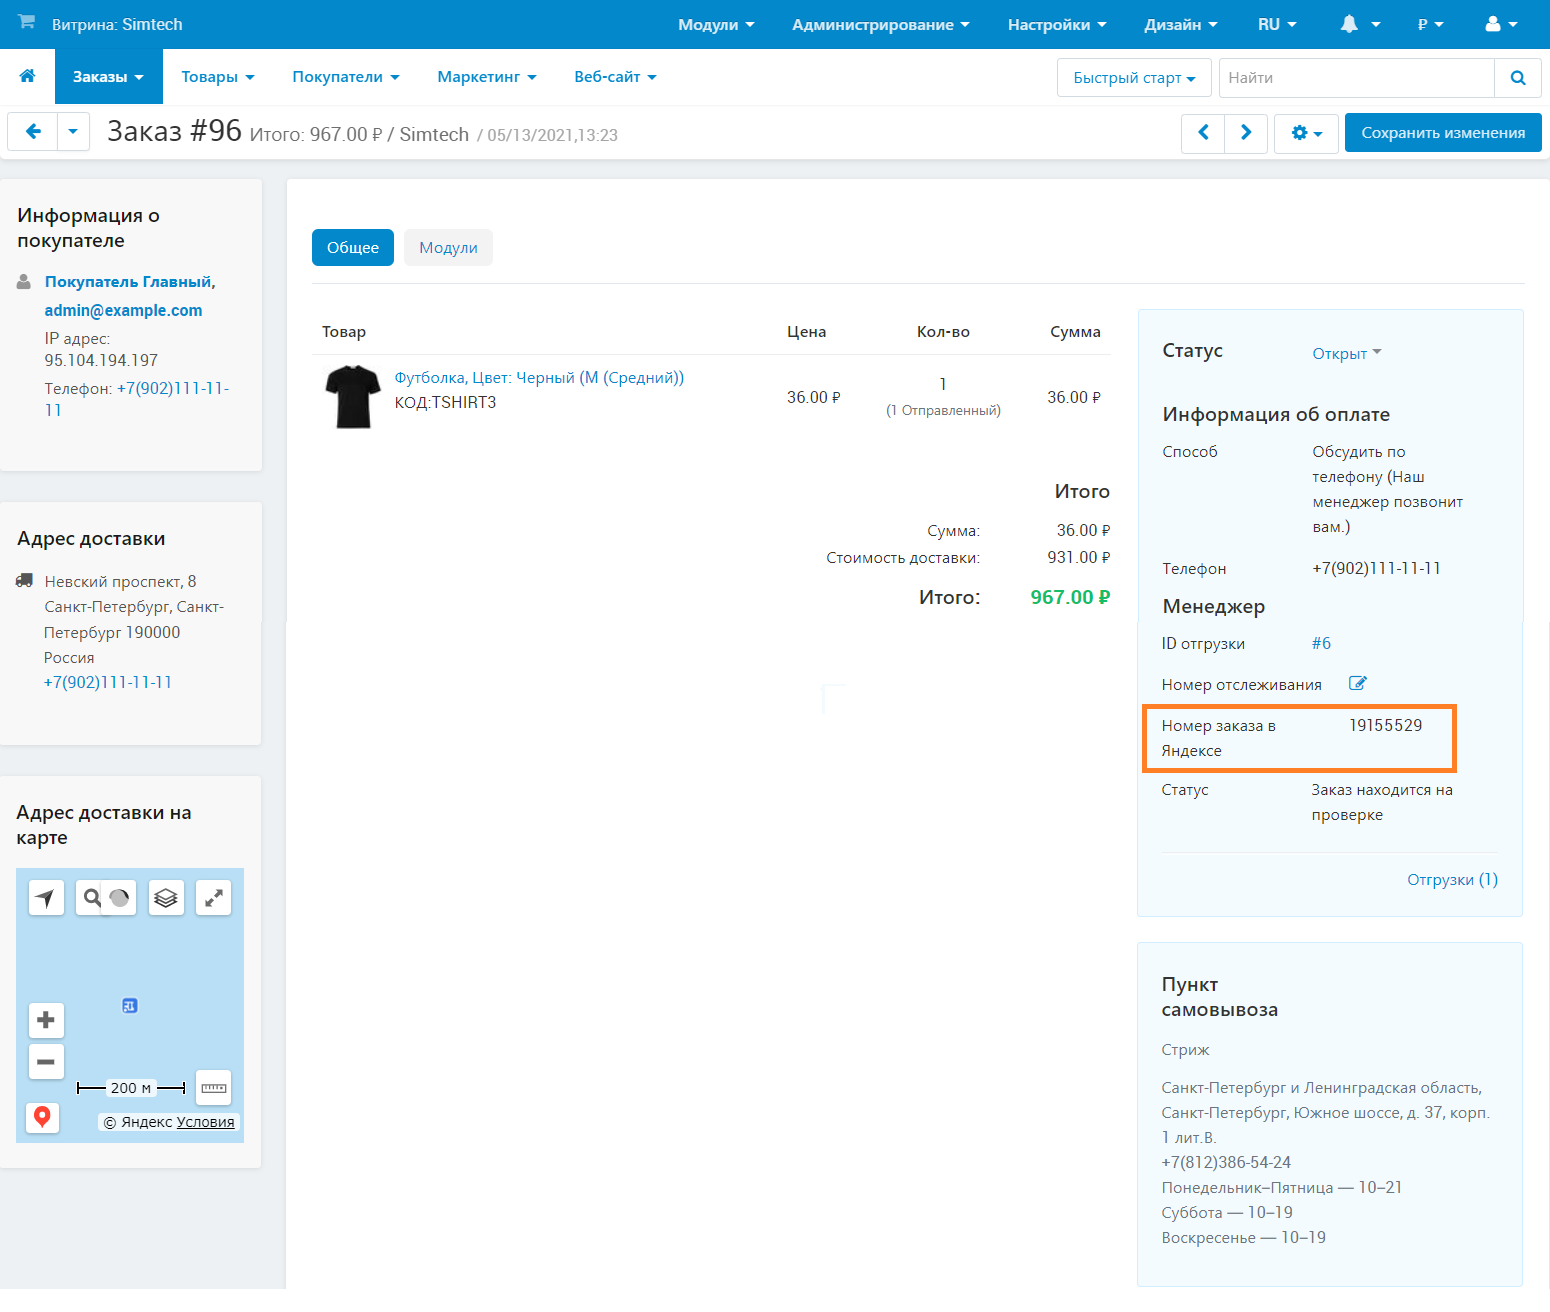1550x1312 pixels.
Task: Edit tracking number pencil icon
Action: click(1357, 684)
